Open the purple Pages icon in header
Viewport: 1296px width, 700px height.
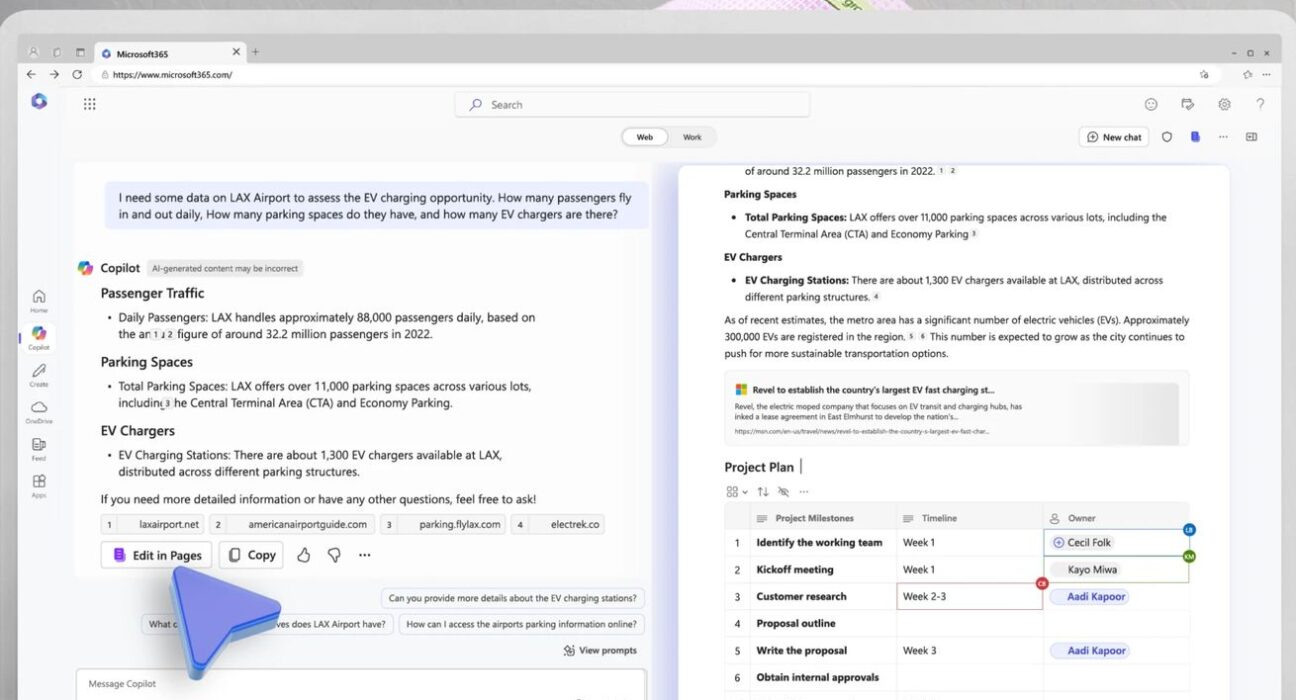click(x=1195, y=137)
